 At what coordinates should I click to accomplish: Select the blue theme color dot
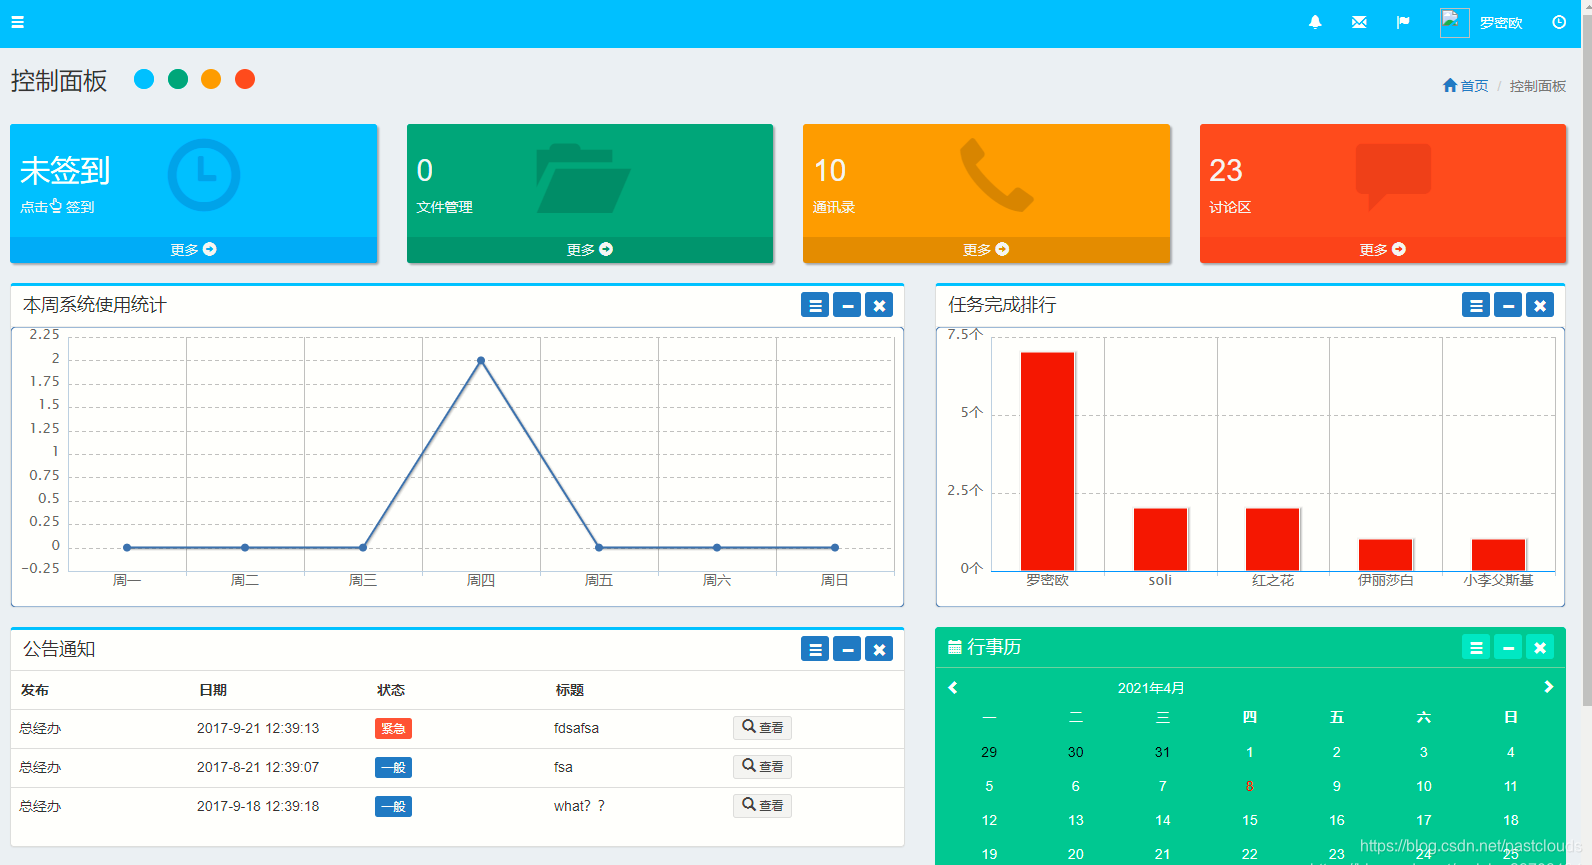pyautogui.click(x=144, y=79)
